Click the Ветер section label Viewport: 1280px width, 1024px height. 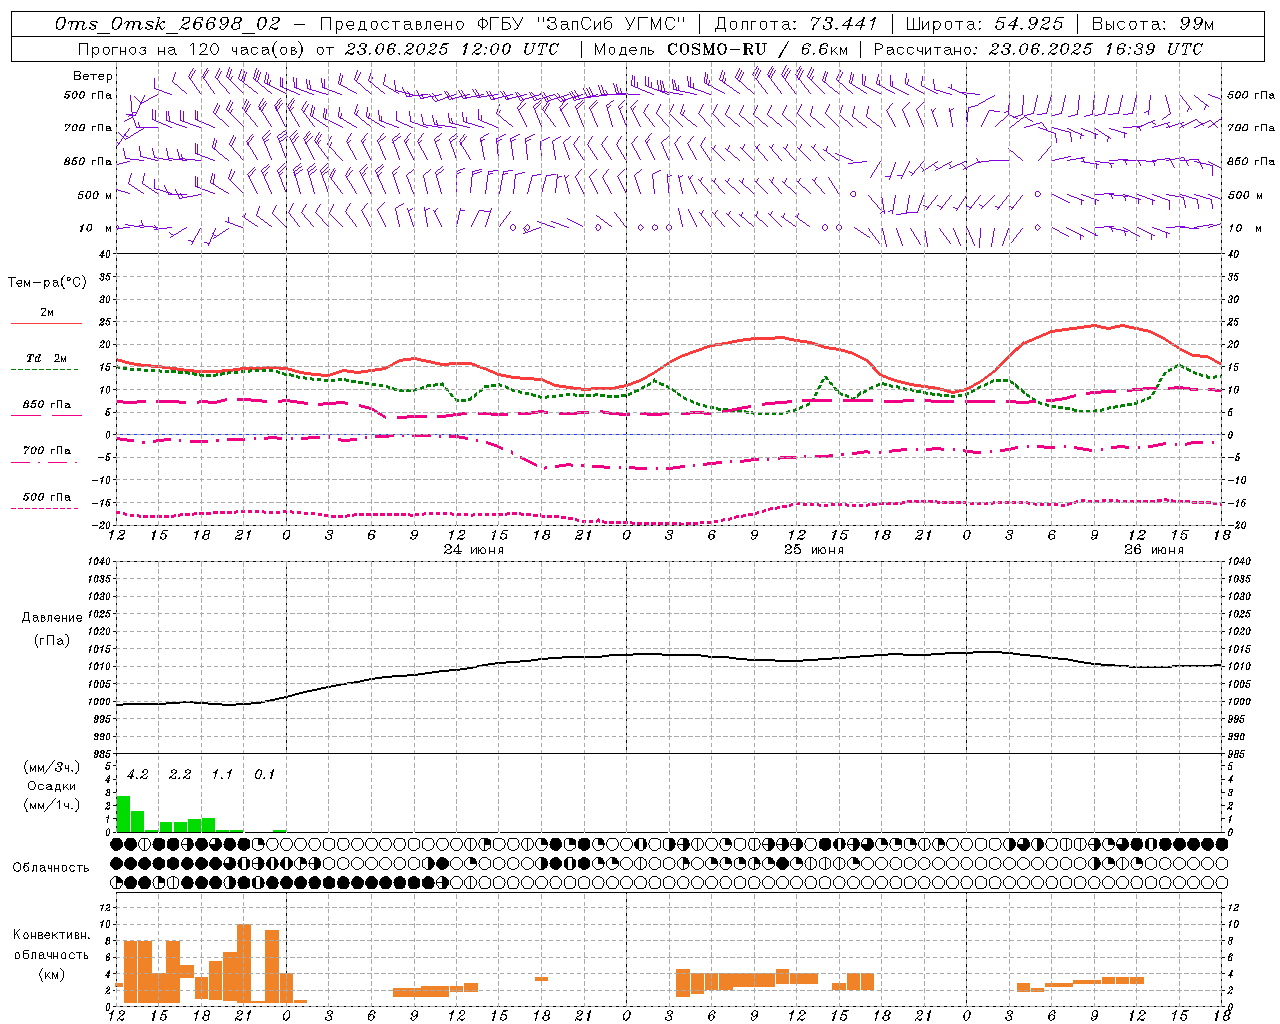pyautogui.click(x=93, y=76)
